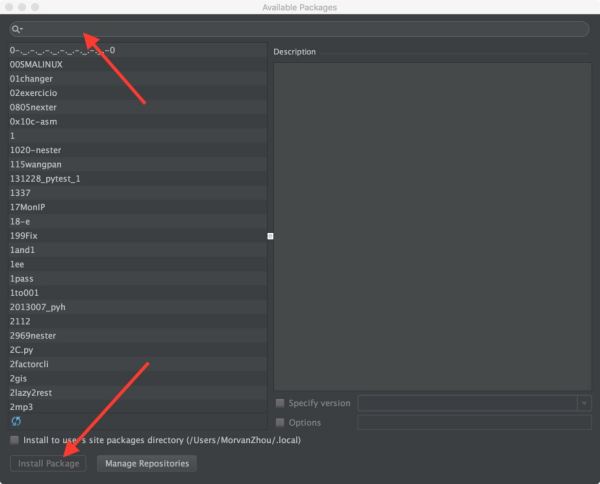
Task: Click the reload package list icon
Action: pos(16,421)
